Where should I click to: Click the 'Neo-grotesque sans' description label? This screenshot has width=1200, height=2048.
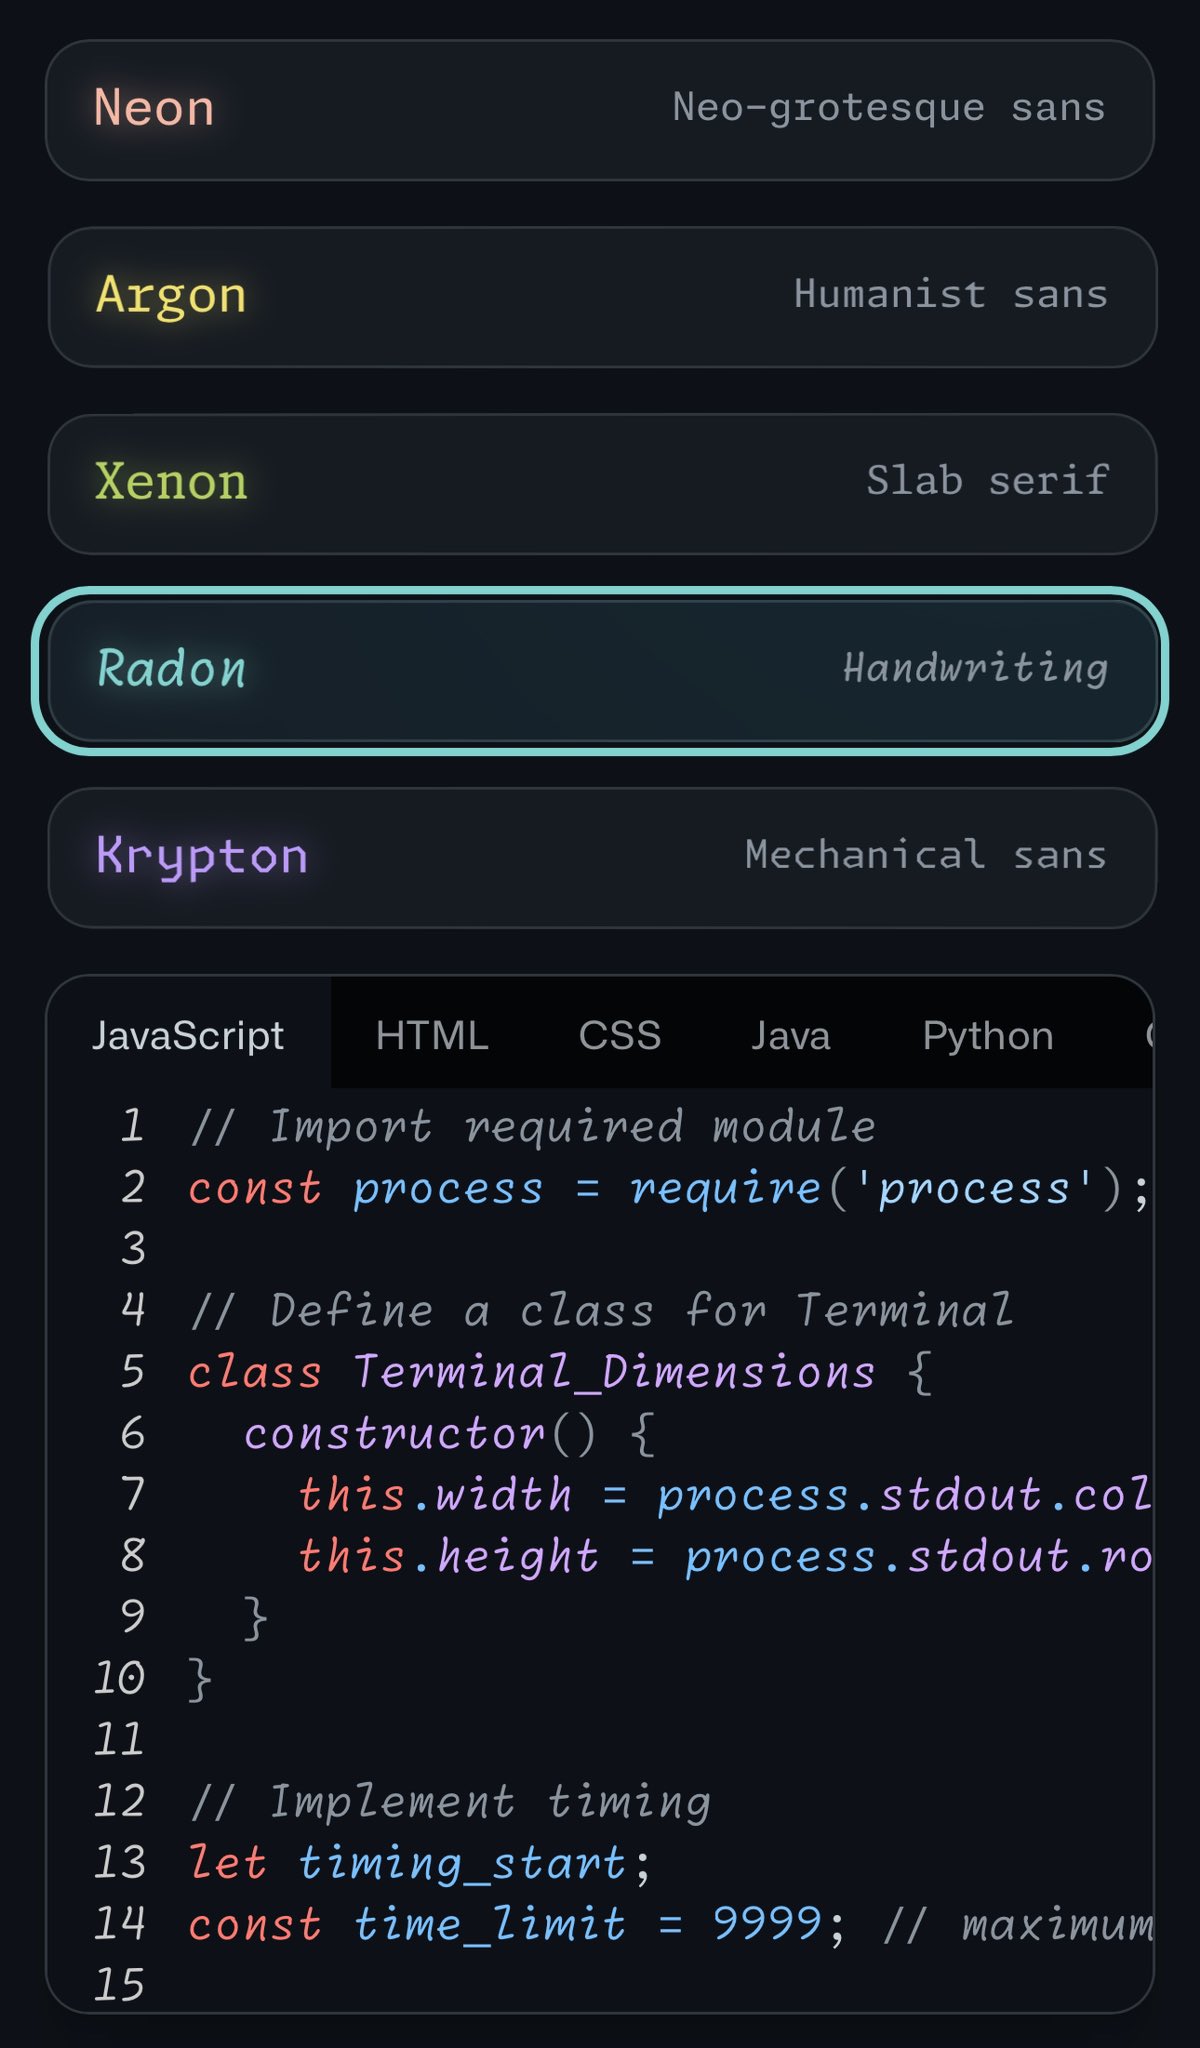(x=888, y=107)
